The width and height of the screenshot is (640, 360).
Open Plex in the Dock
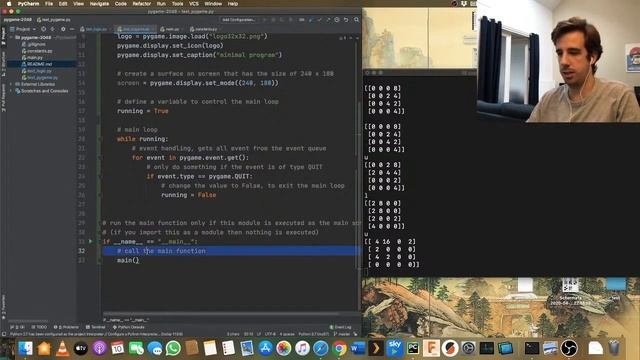point(376,348)
